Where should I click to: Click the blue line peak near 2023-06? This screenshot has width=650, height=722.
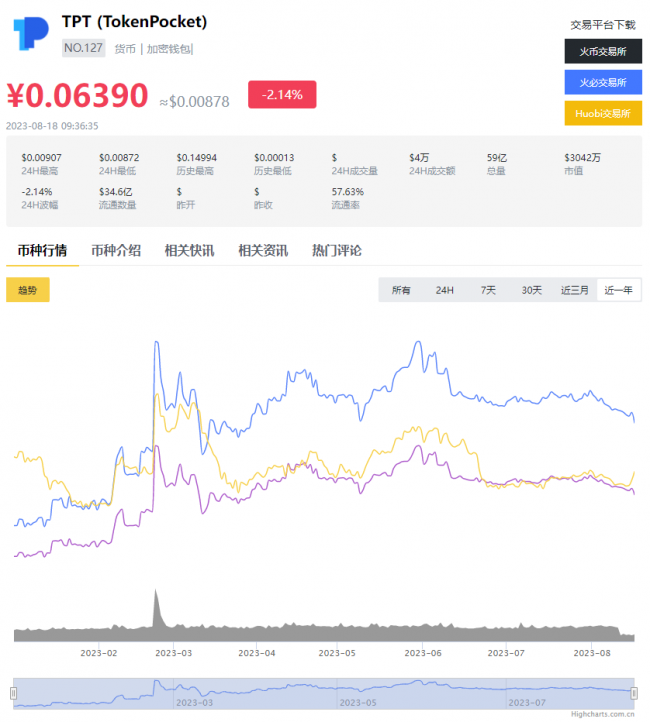(418, 342)
